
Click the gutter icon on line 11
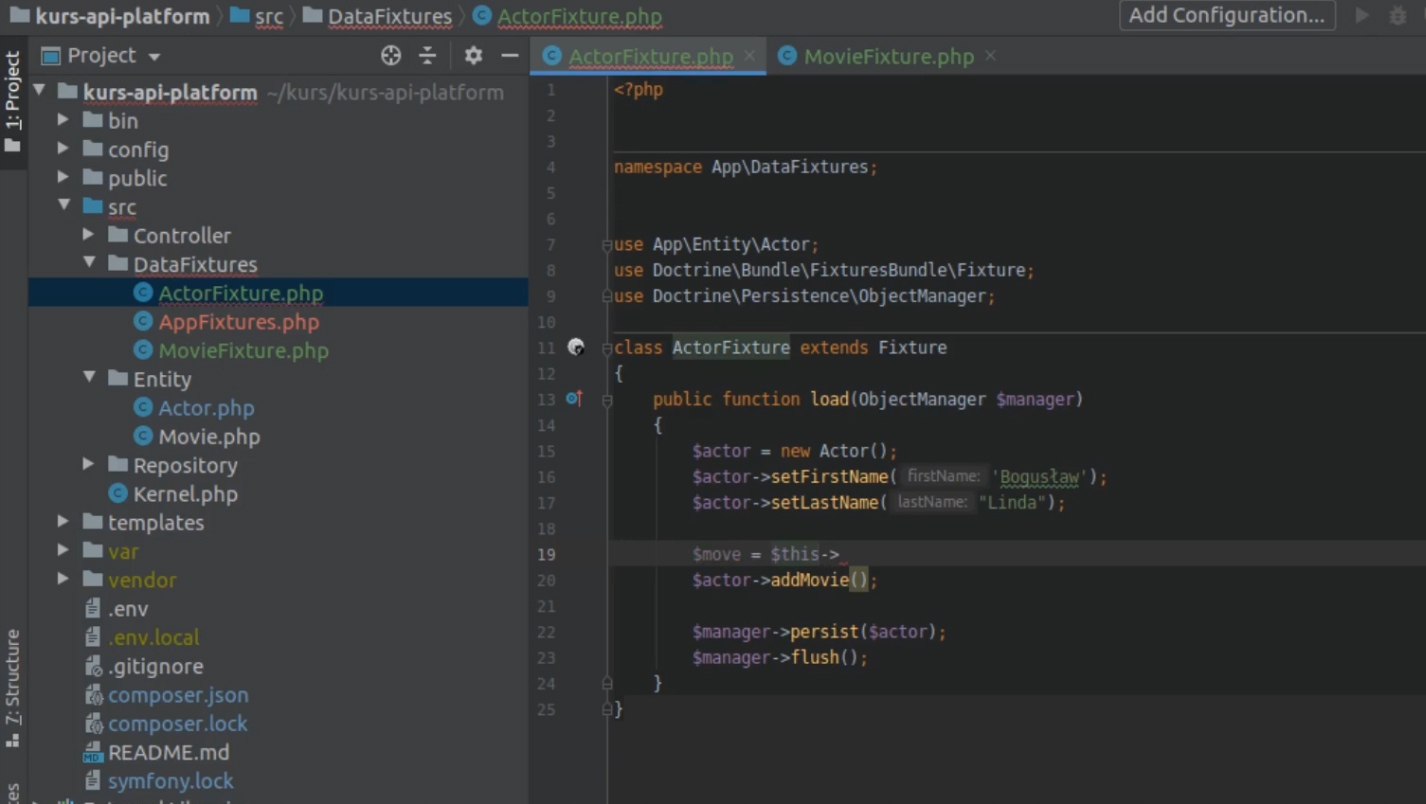tap(576, 347)
